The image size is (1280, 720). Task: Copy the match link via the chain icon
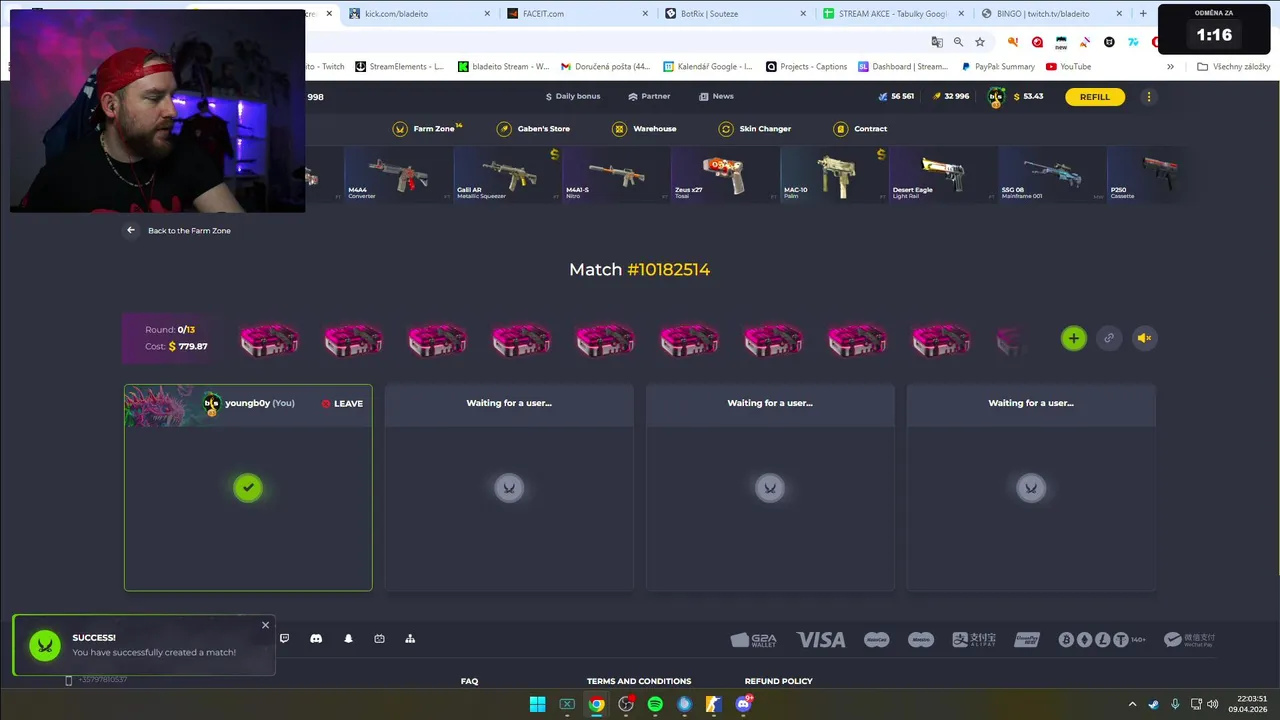(x=1108, y=338)
